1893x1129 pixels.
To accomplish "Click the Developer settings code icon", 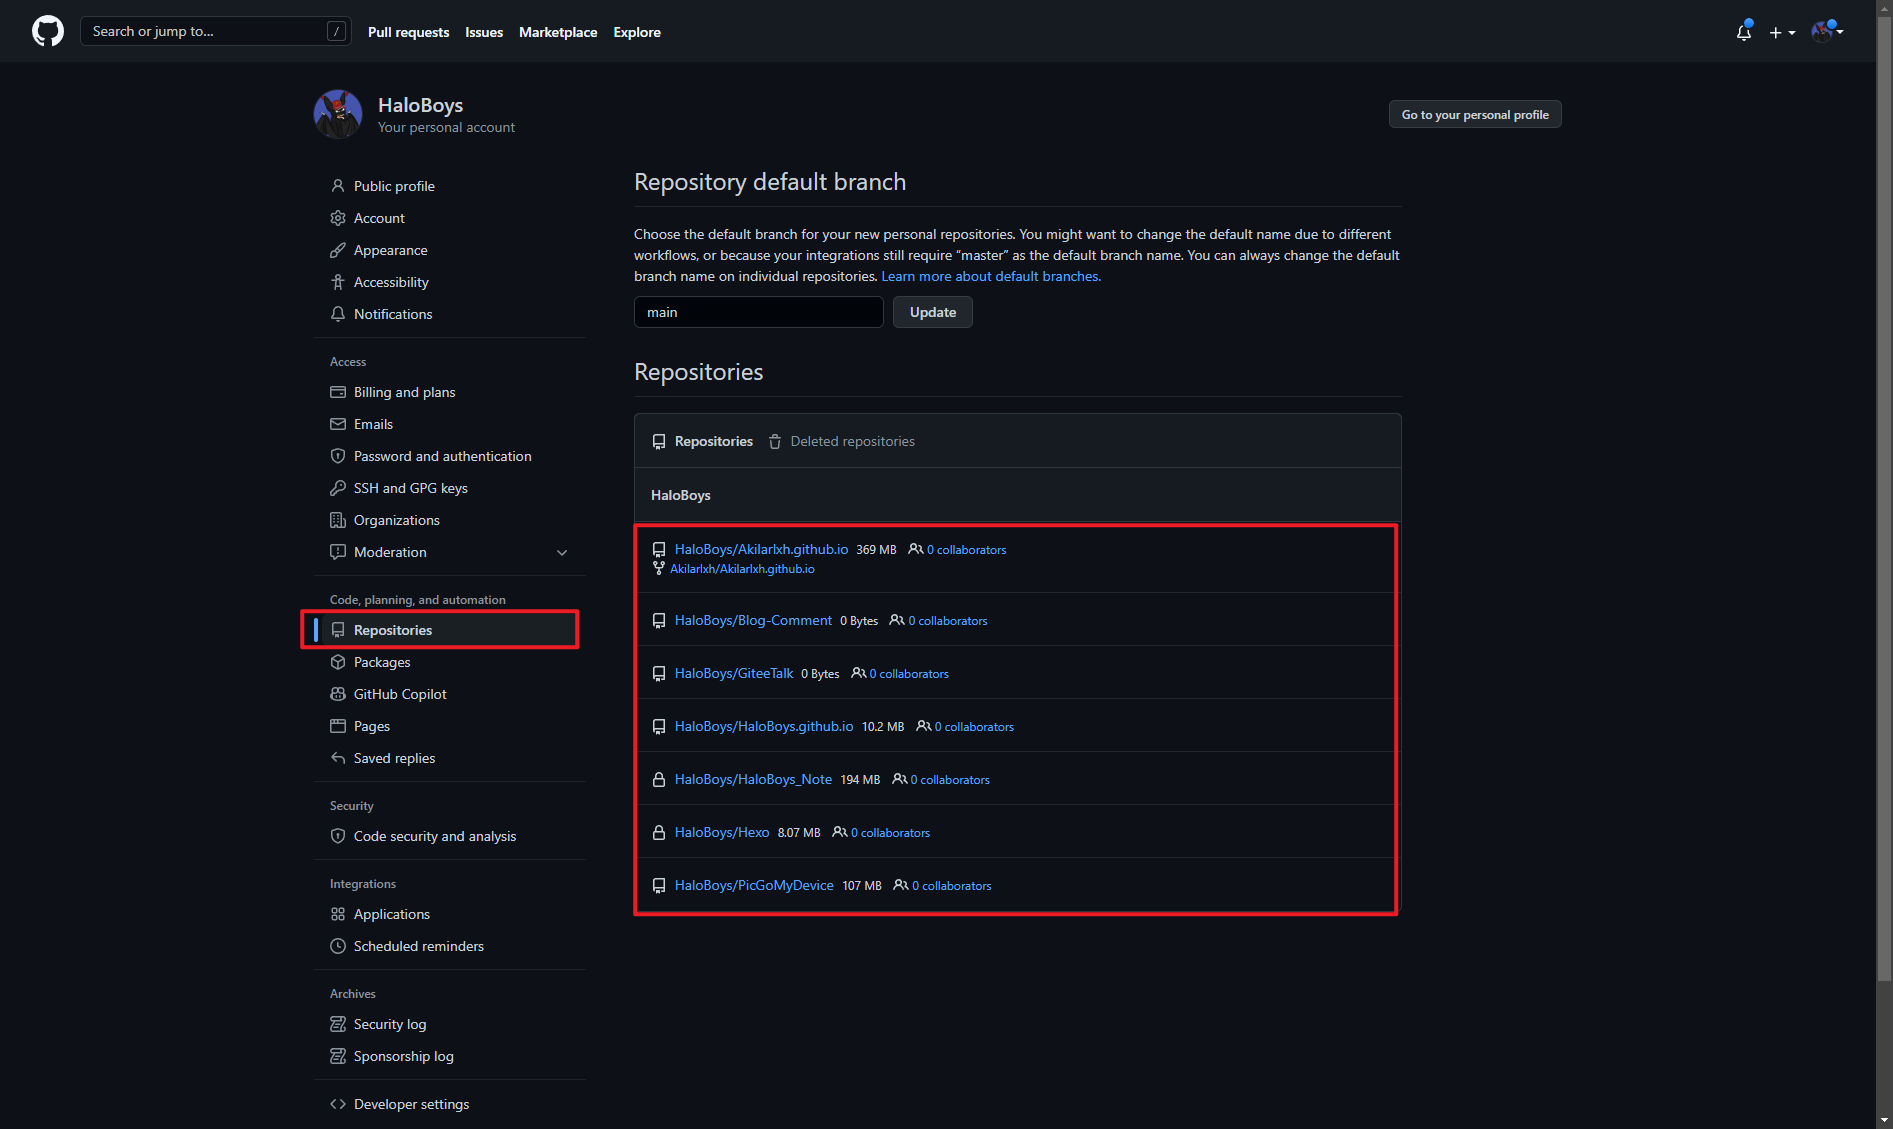I will coord(338,1104).
